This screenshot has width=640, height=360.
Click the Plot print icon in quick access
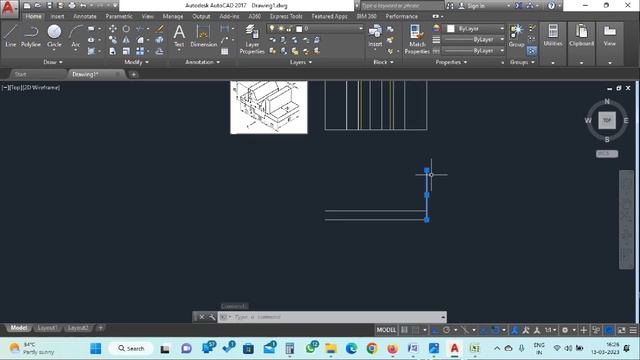tap(72, 5)
